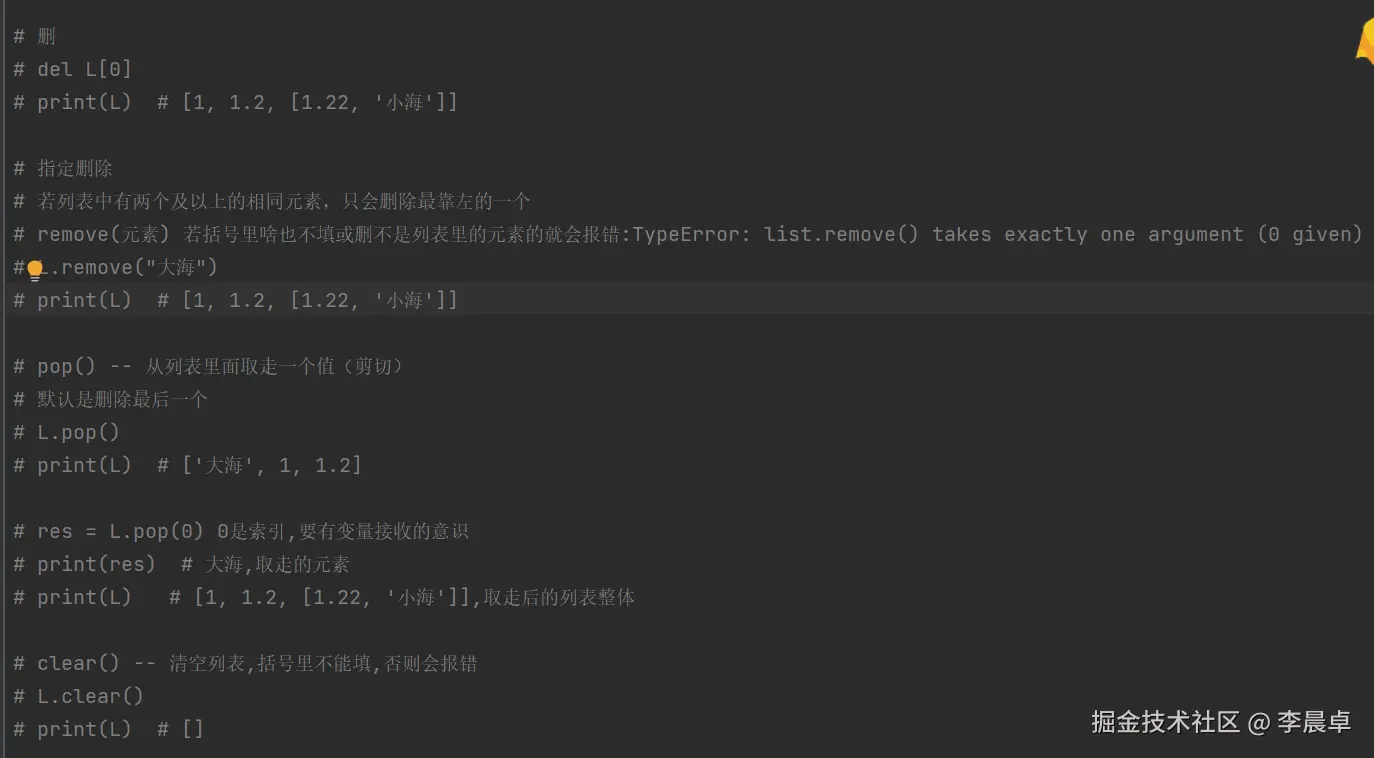
Task: Click the highlighted print(L) current line
Action: click(84, 300)
